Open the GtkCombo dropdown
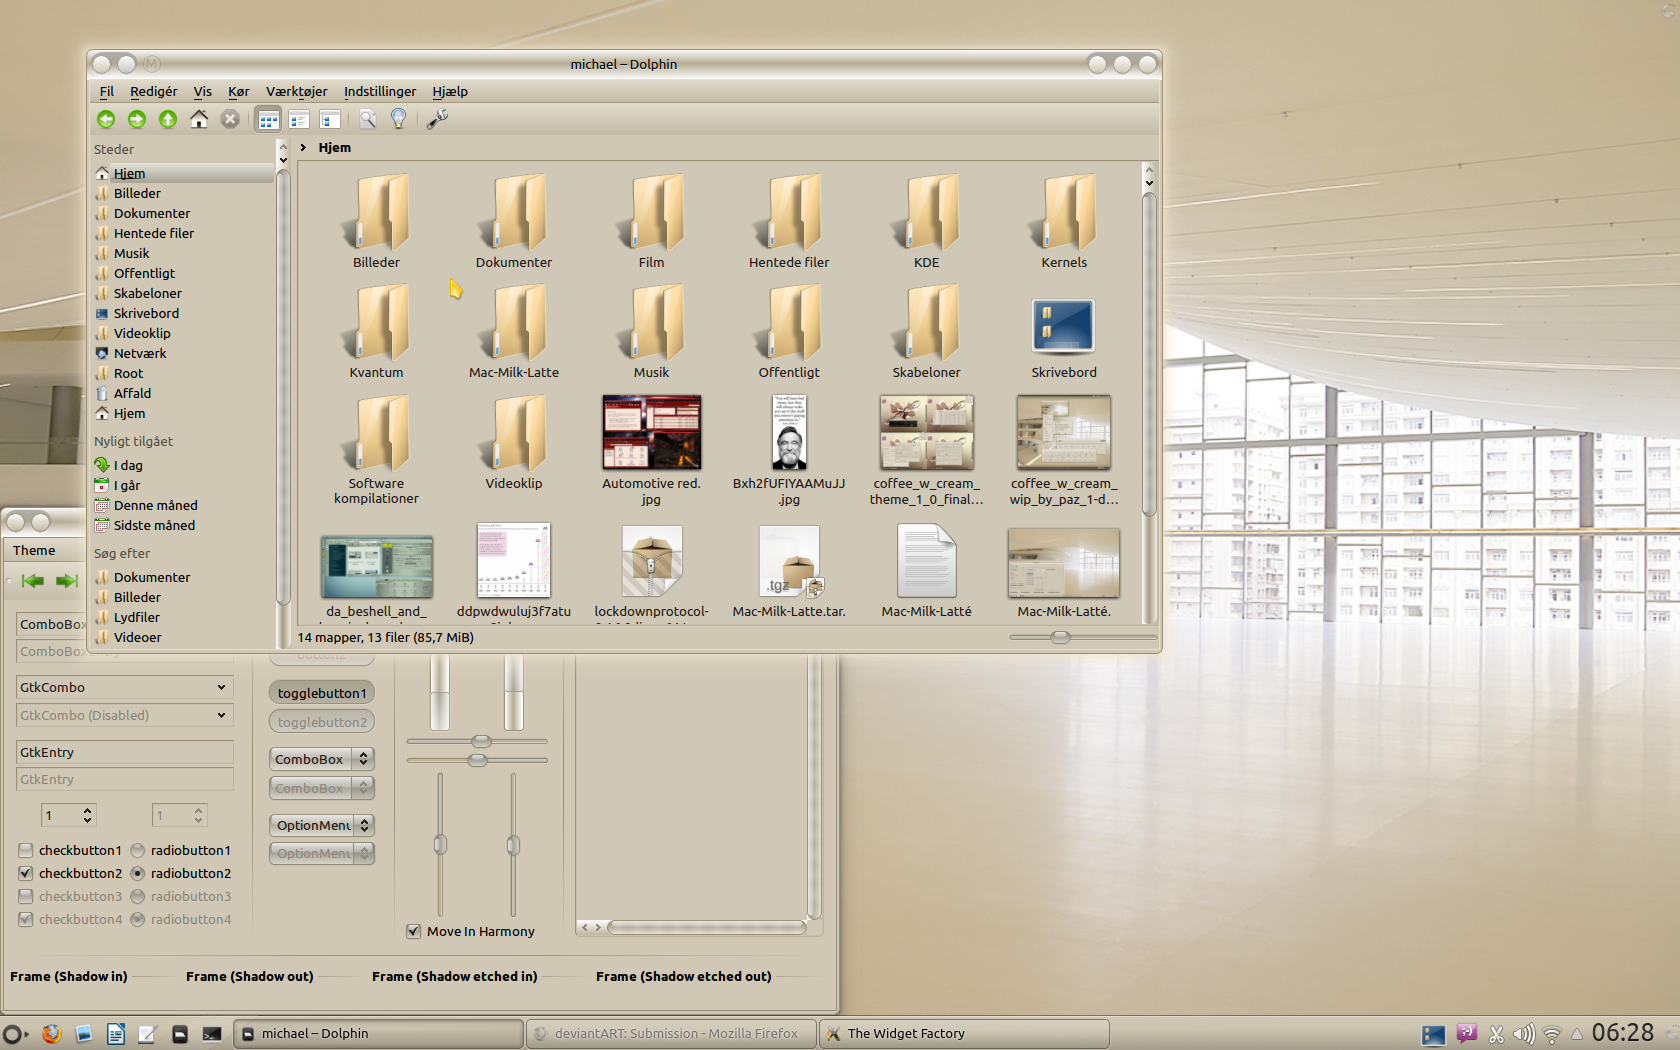Viewport: 1680px width, 1050px height. (x=221, y=687)
